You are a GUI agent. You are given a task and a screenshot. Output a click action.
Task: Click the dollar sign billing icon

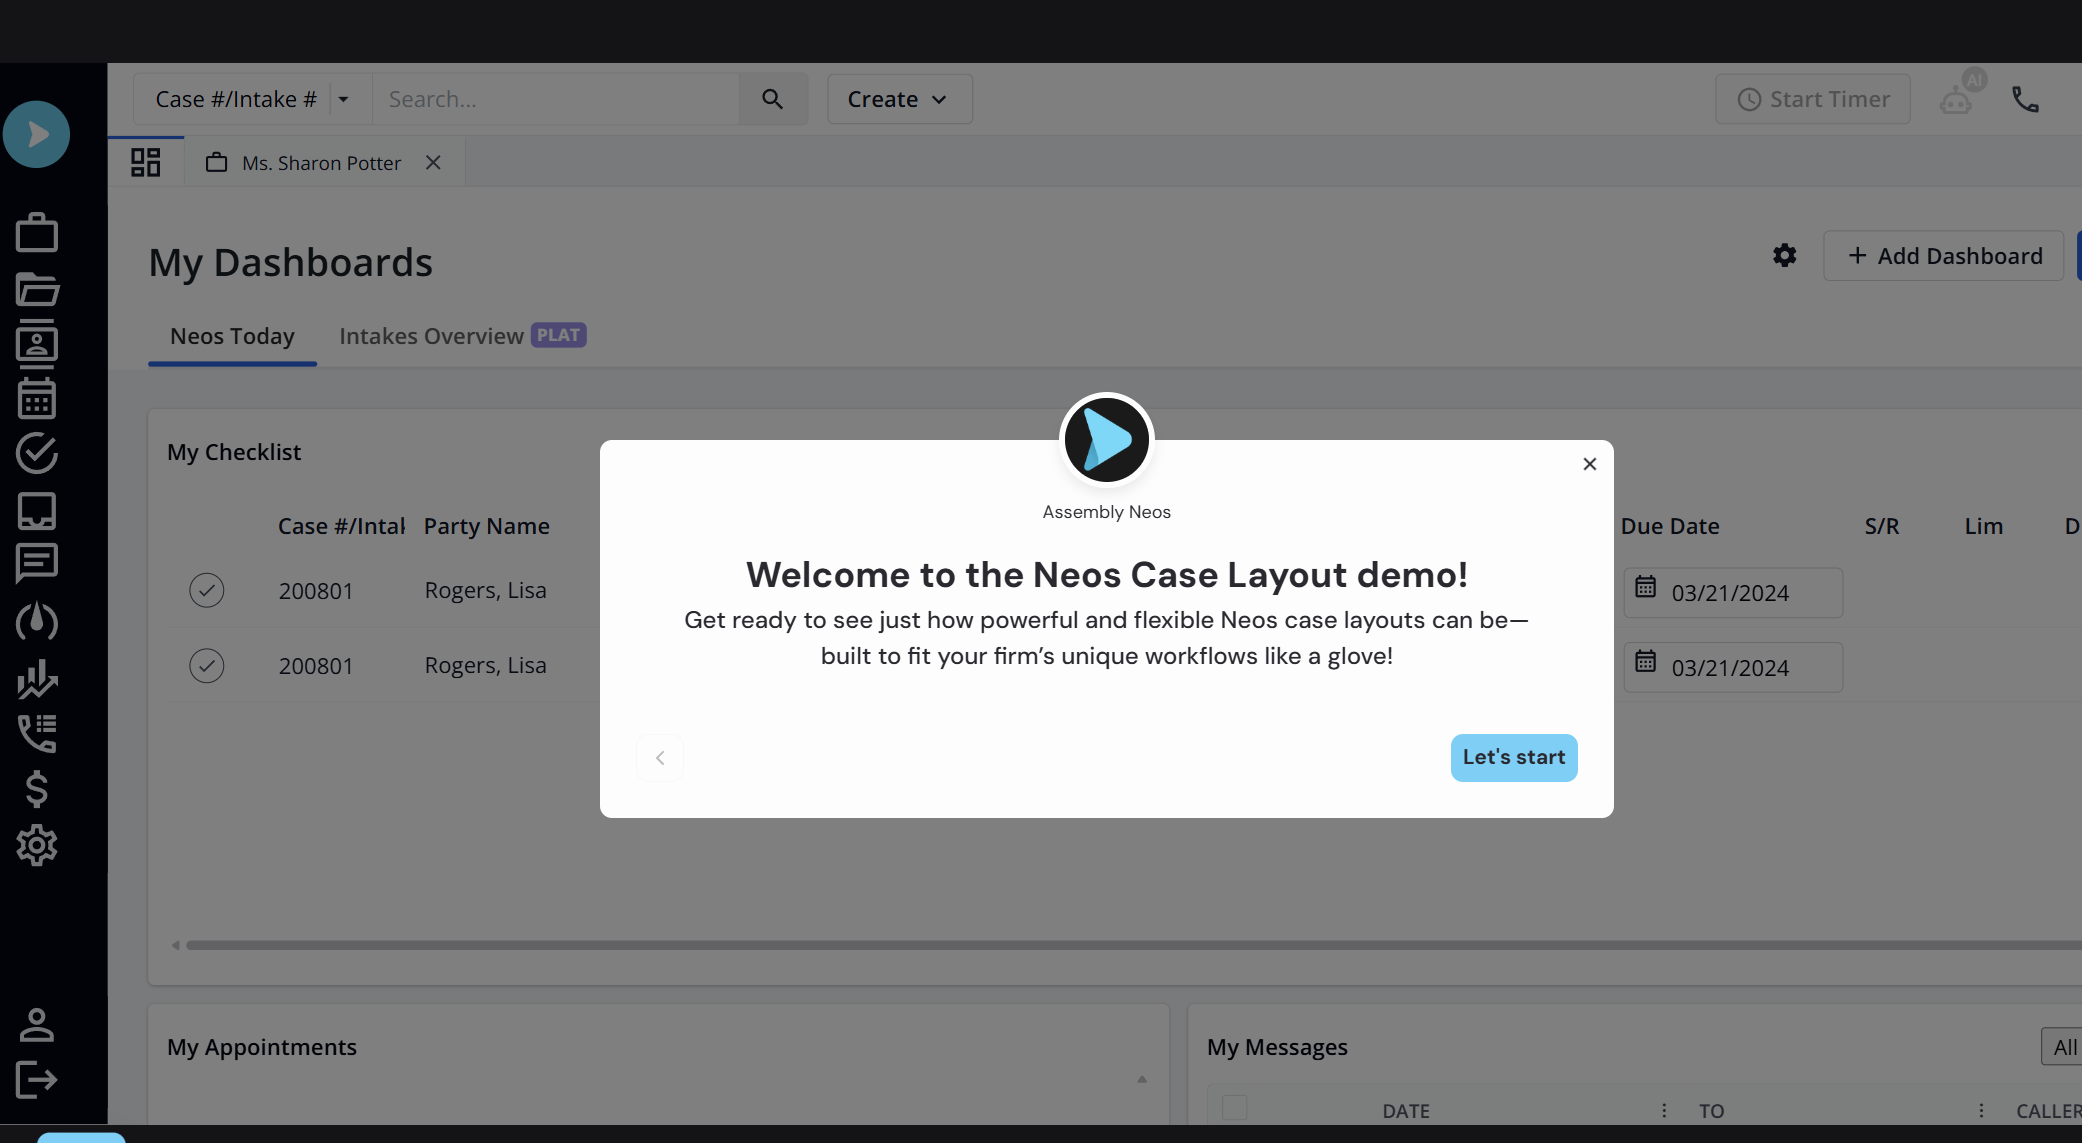(37, 789)
